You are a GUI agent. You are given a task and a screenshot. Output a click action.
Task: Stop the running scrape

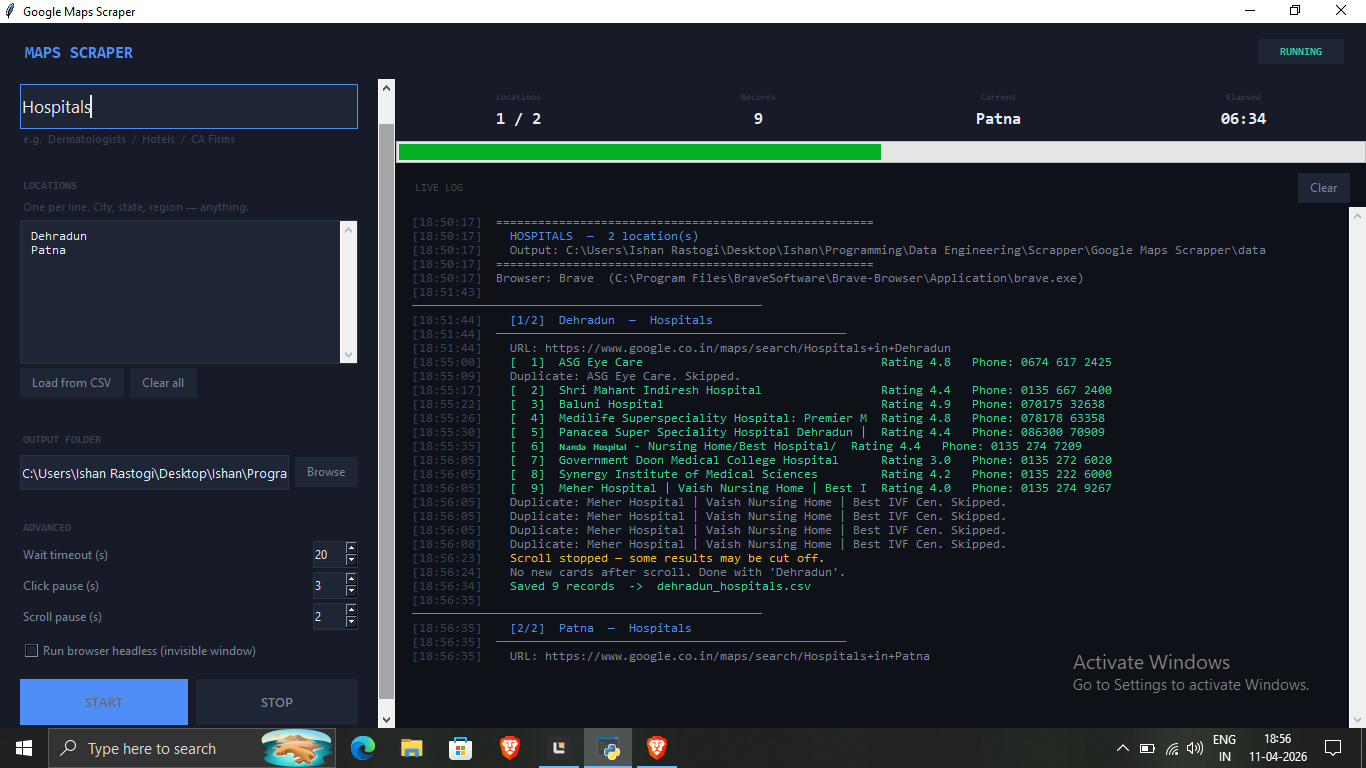tap(277, 702)
